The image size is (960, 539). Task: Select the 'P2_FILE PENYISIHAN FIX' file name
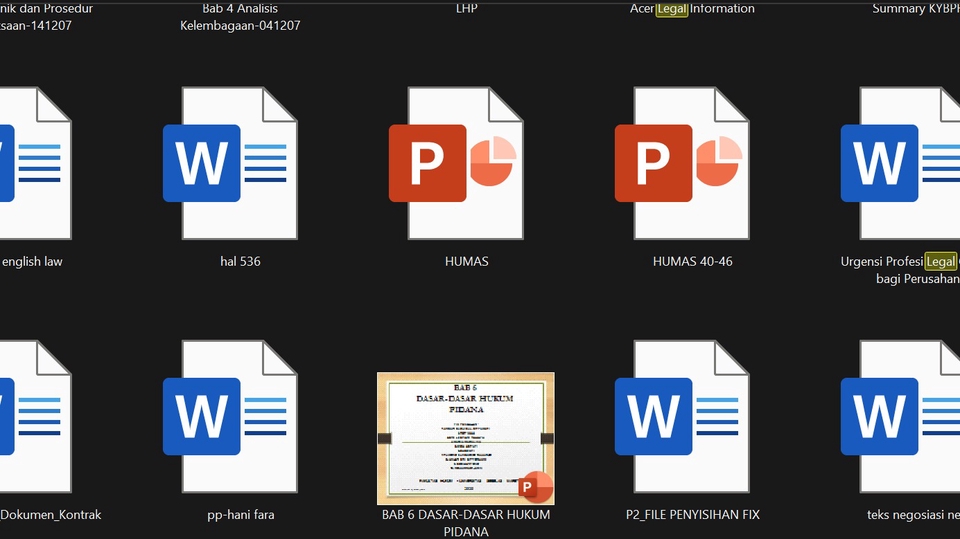coord(692,515)
